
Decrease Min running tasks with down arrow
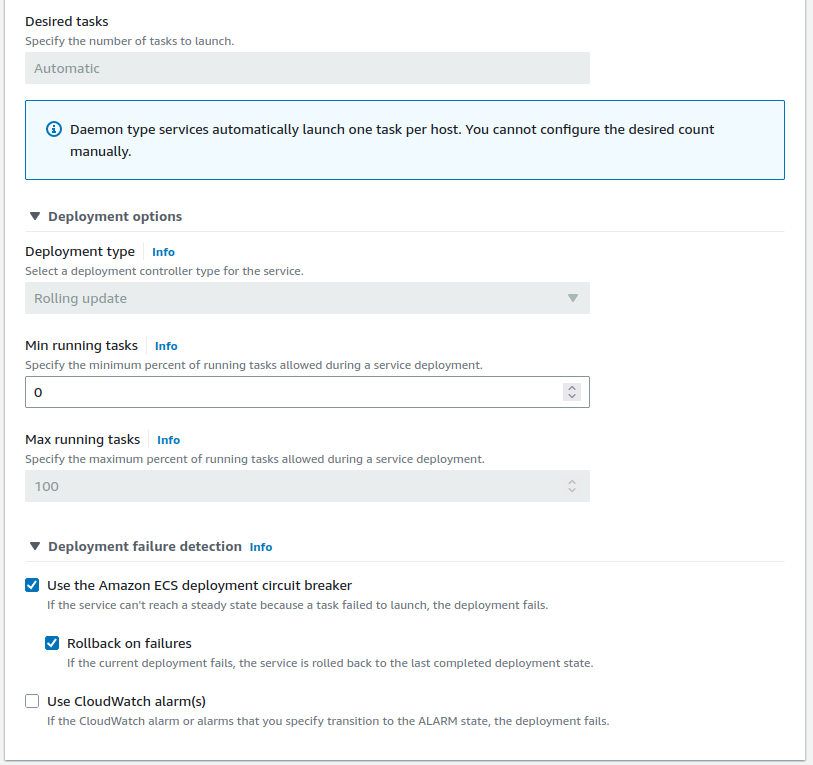(x=572, y=397)
